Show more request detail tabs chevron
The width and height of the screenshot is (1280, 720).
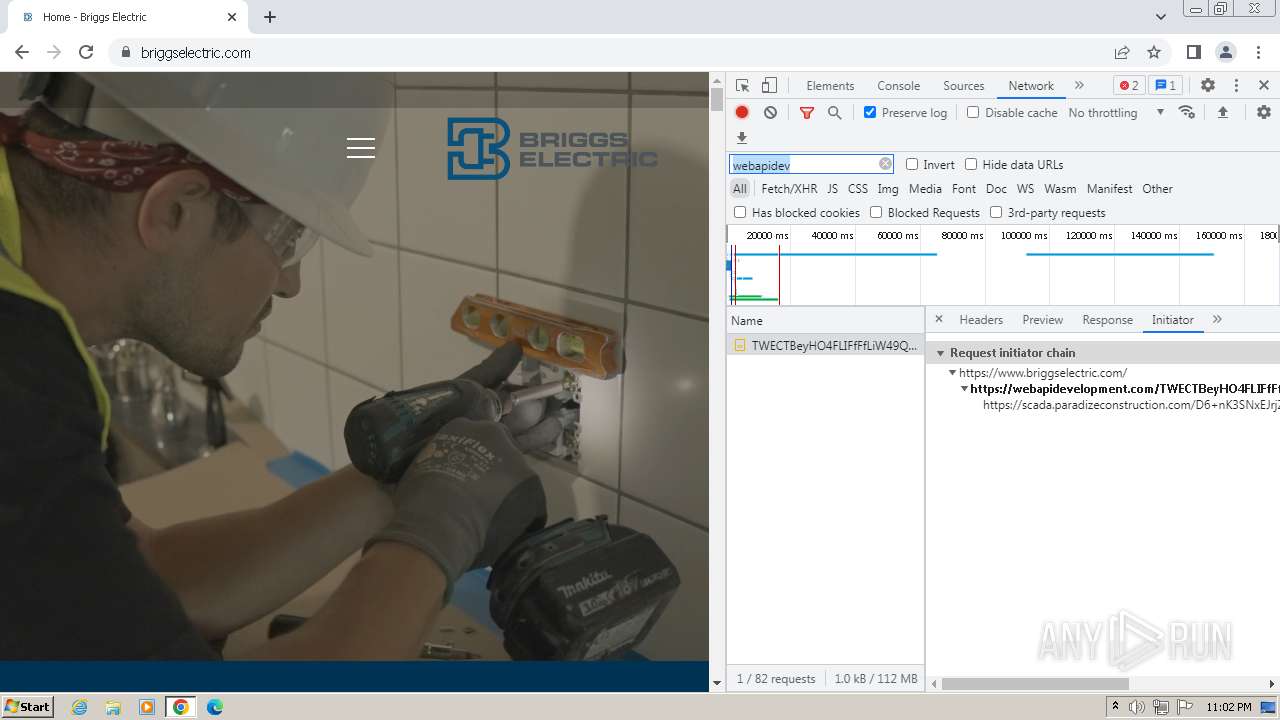click(1217, 319)
